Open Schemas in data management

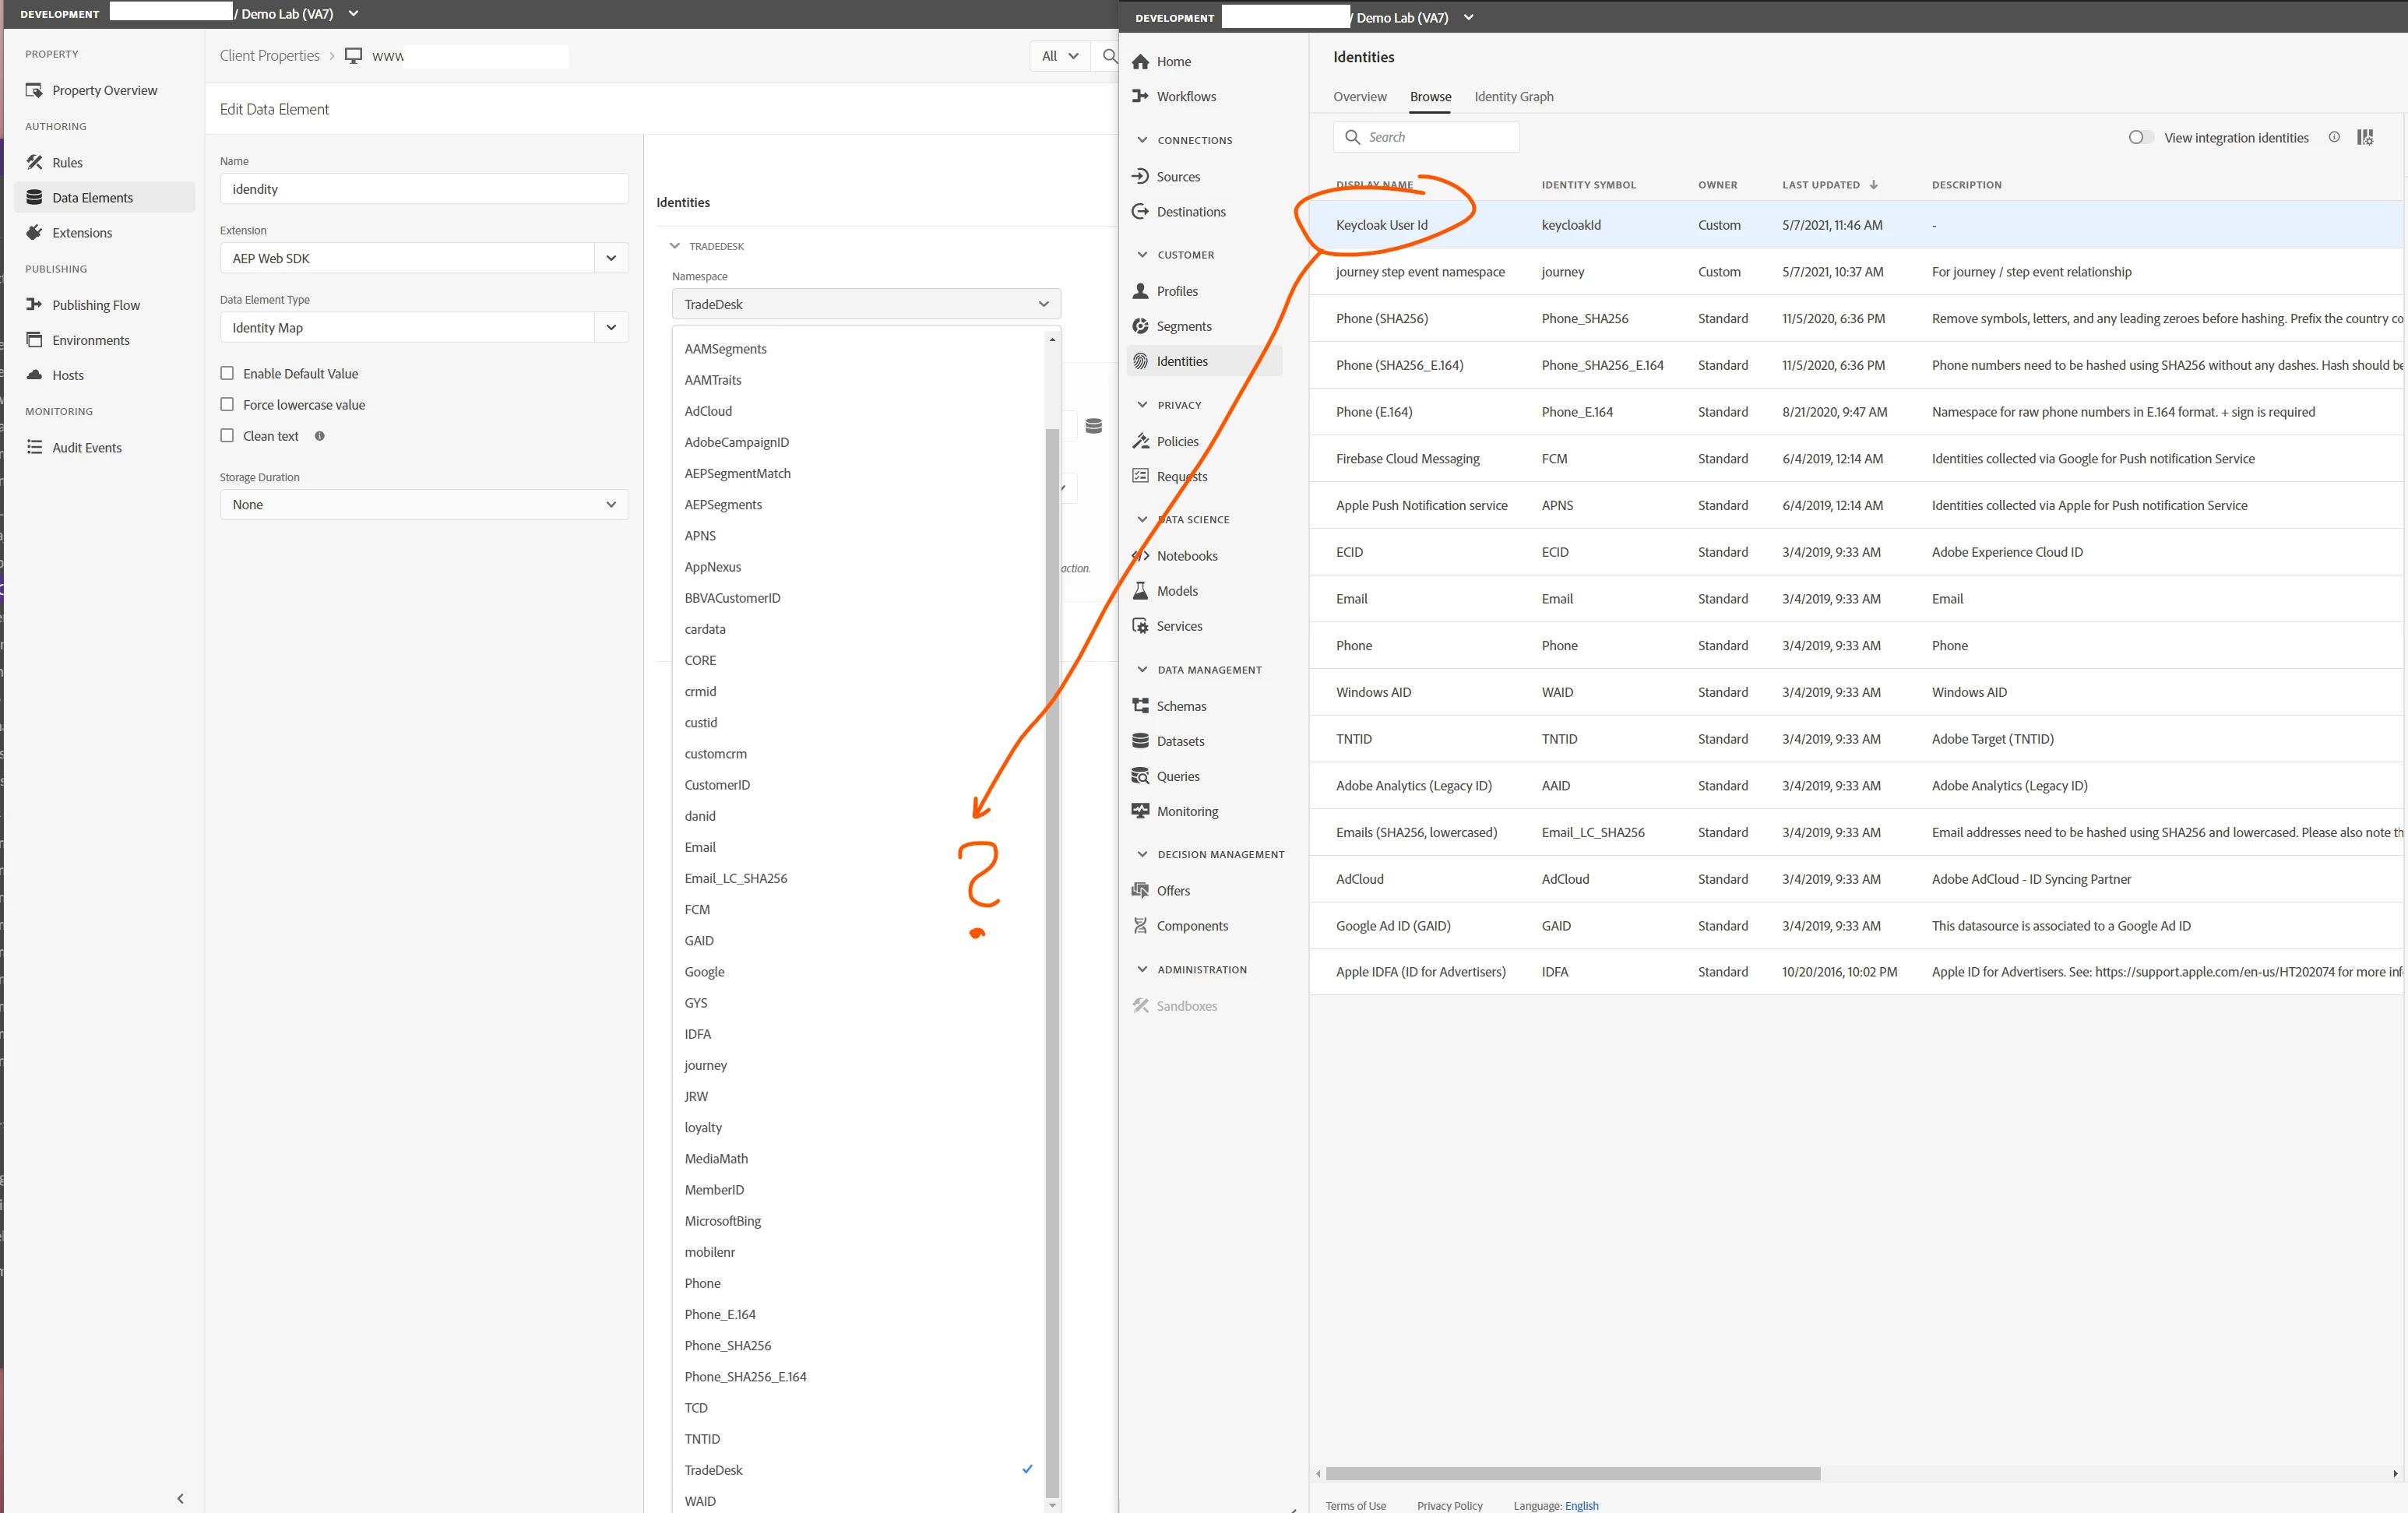click(x=1181, y=706)
